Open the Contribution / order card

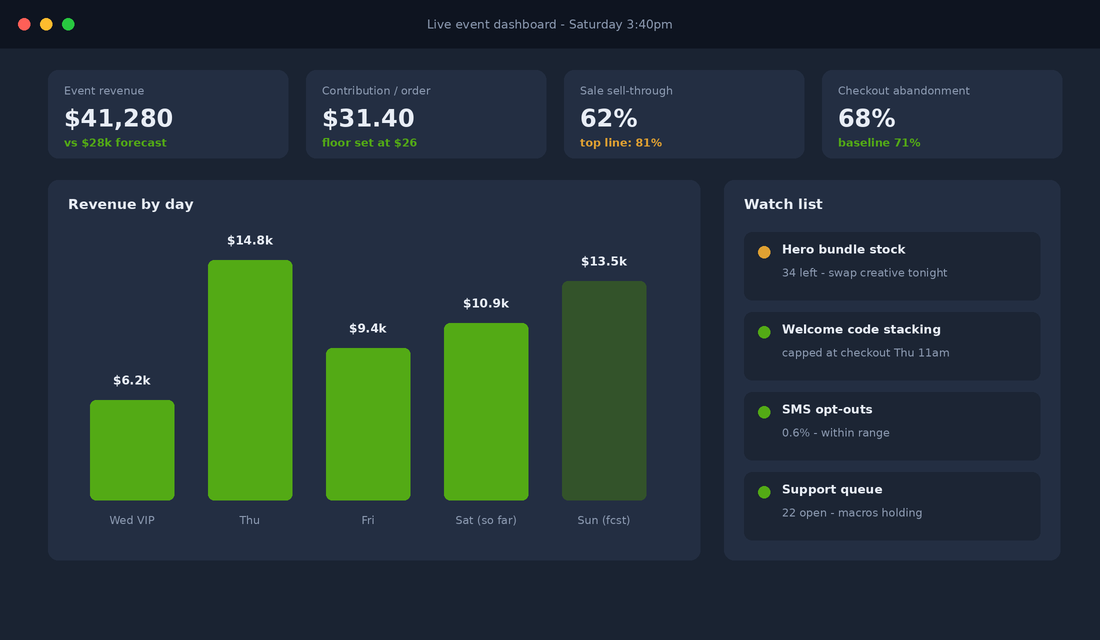click(426, 114)
